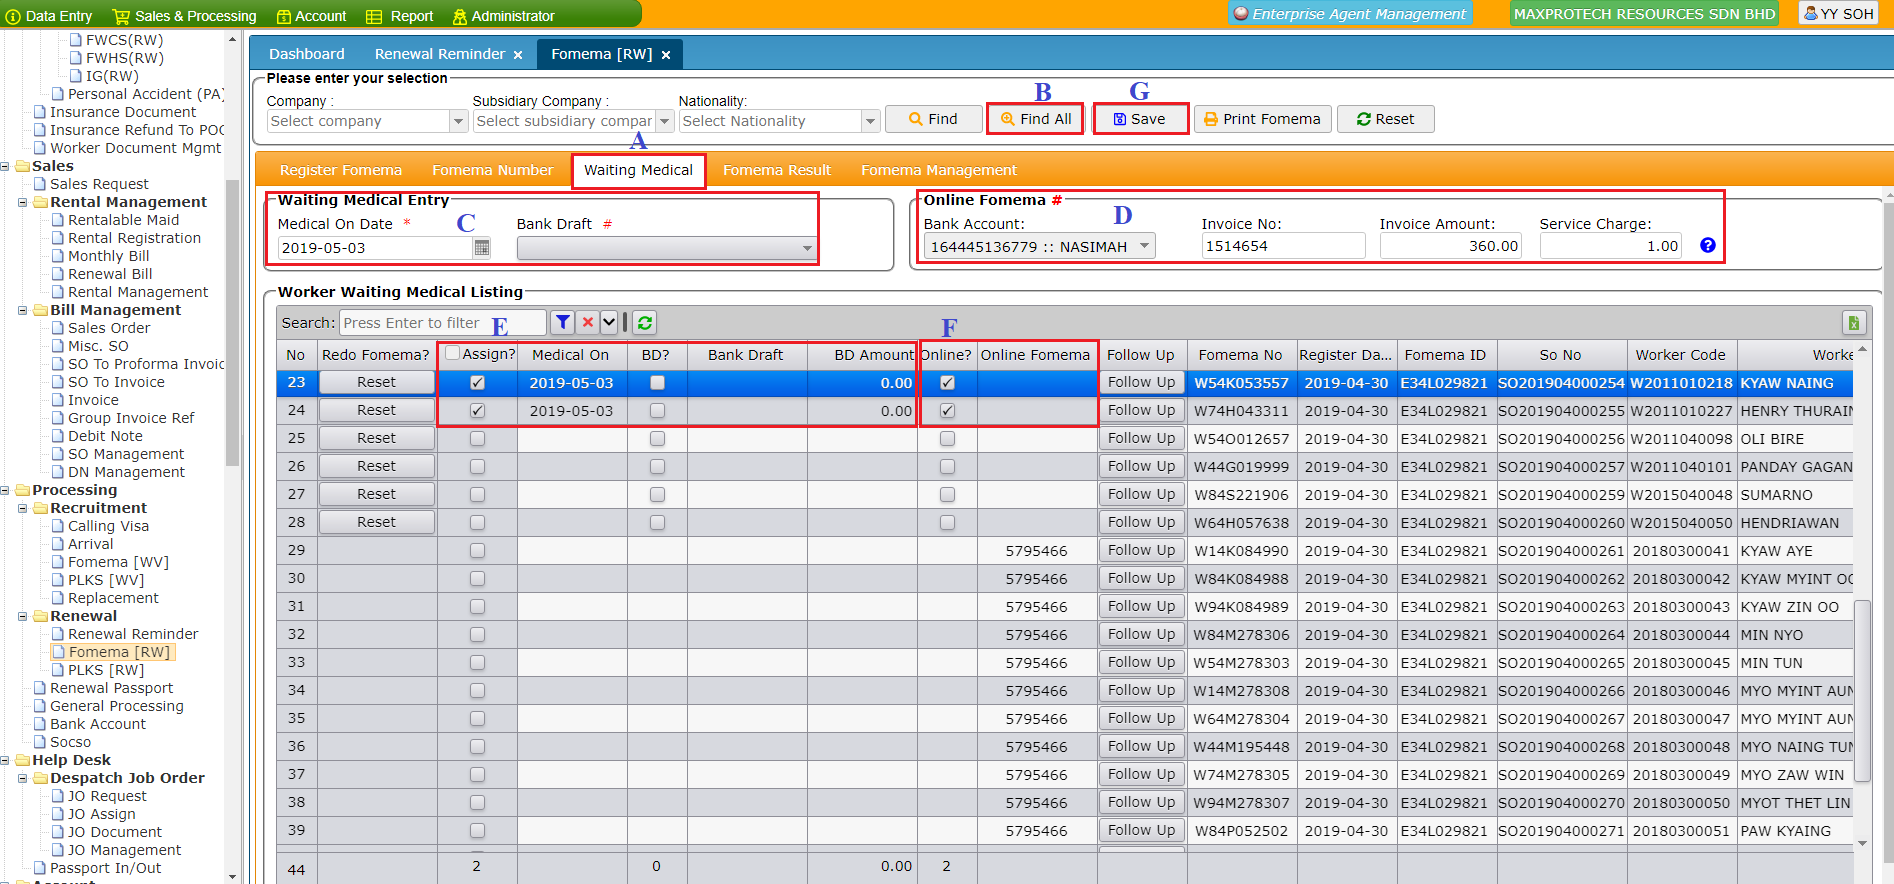This screenshot has width=1894, height=884.
Task: Open the Nationality dropdown
Action: coord(870,121)
